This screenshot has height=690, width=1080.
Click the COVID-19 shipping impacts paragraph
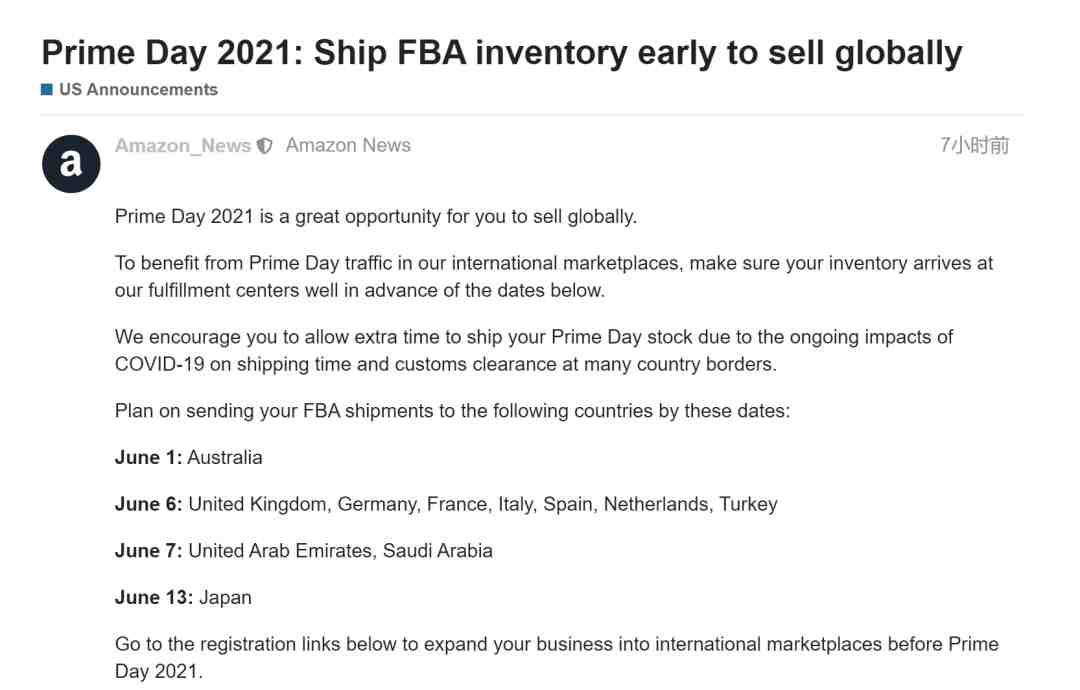[534, 351]
